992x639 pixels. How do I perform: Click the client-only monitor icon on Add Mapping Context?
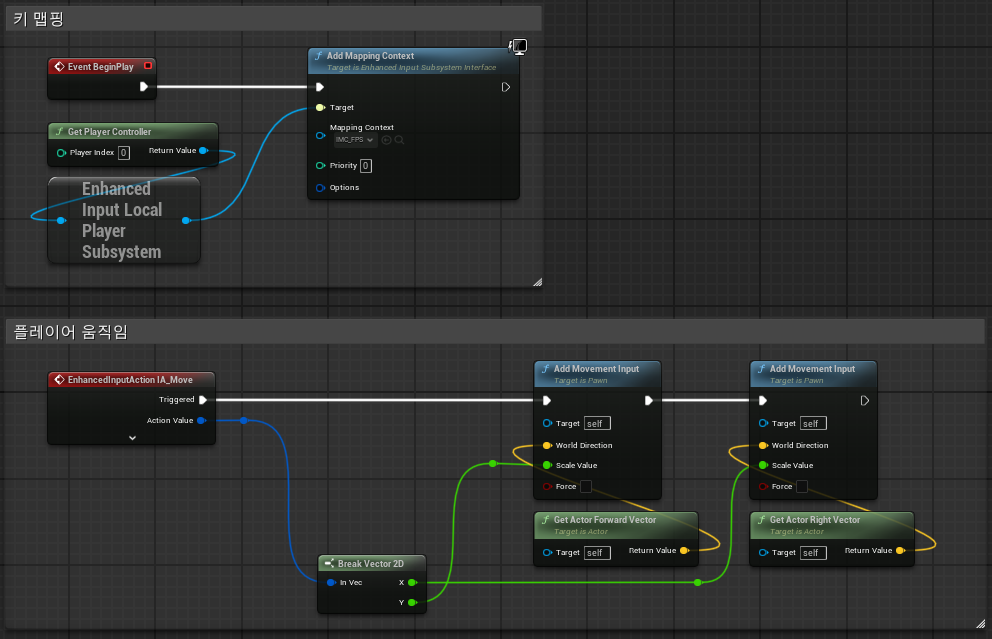point(518,46)
